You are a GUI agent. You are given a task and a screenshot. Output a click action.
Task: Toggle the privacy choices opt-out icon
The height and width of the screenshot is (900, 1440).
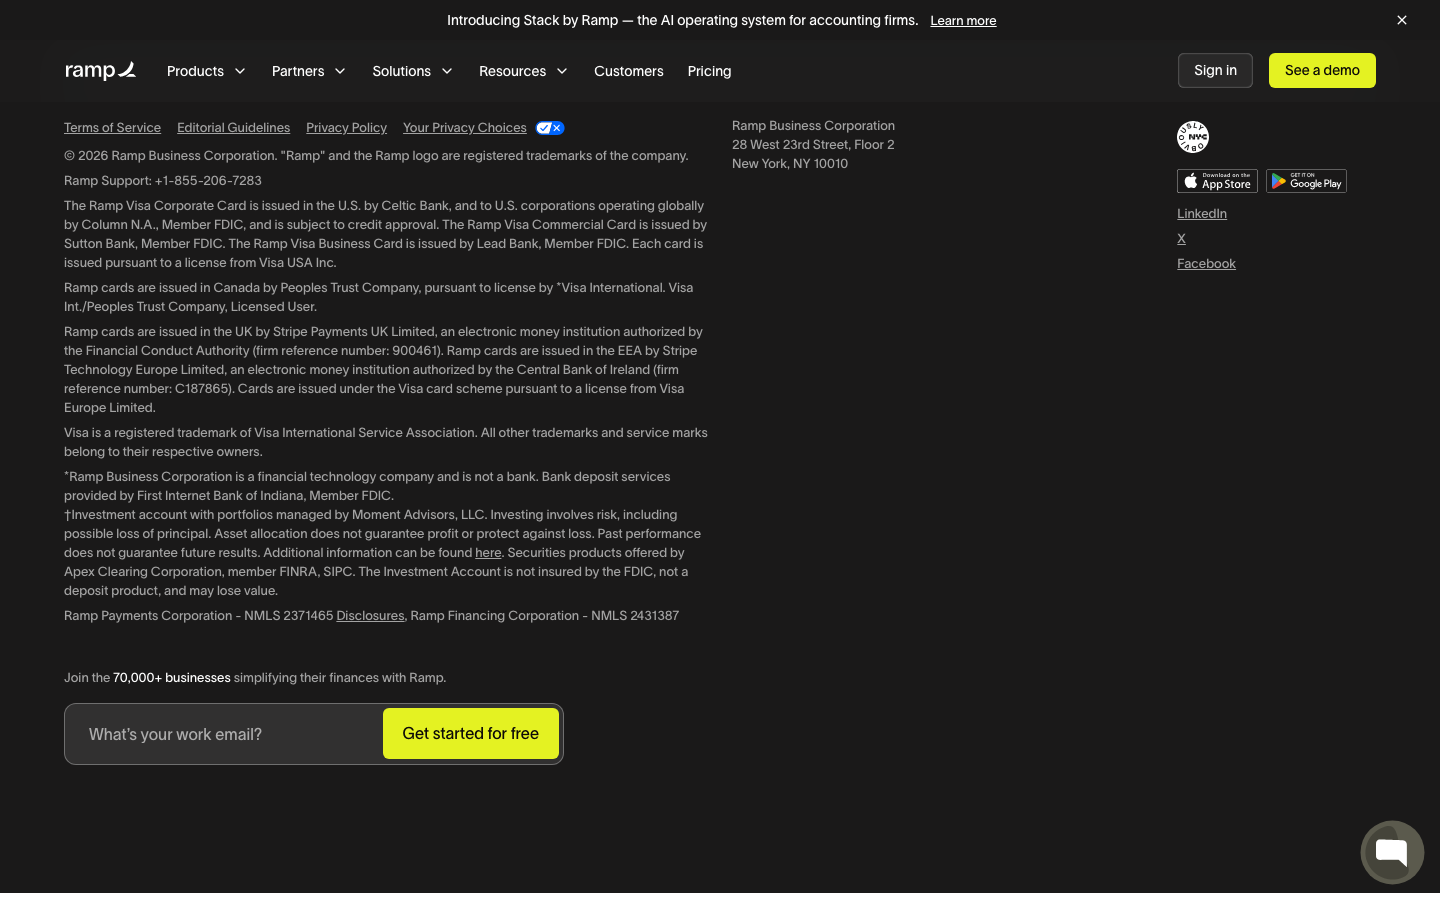tap(550, 128)
